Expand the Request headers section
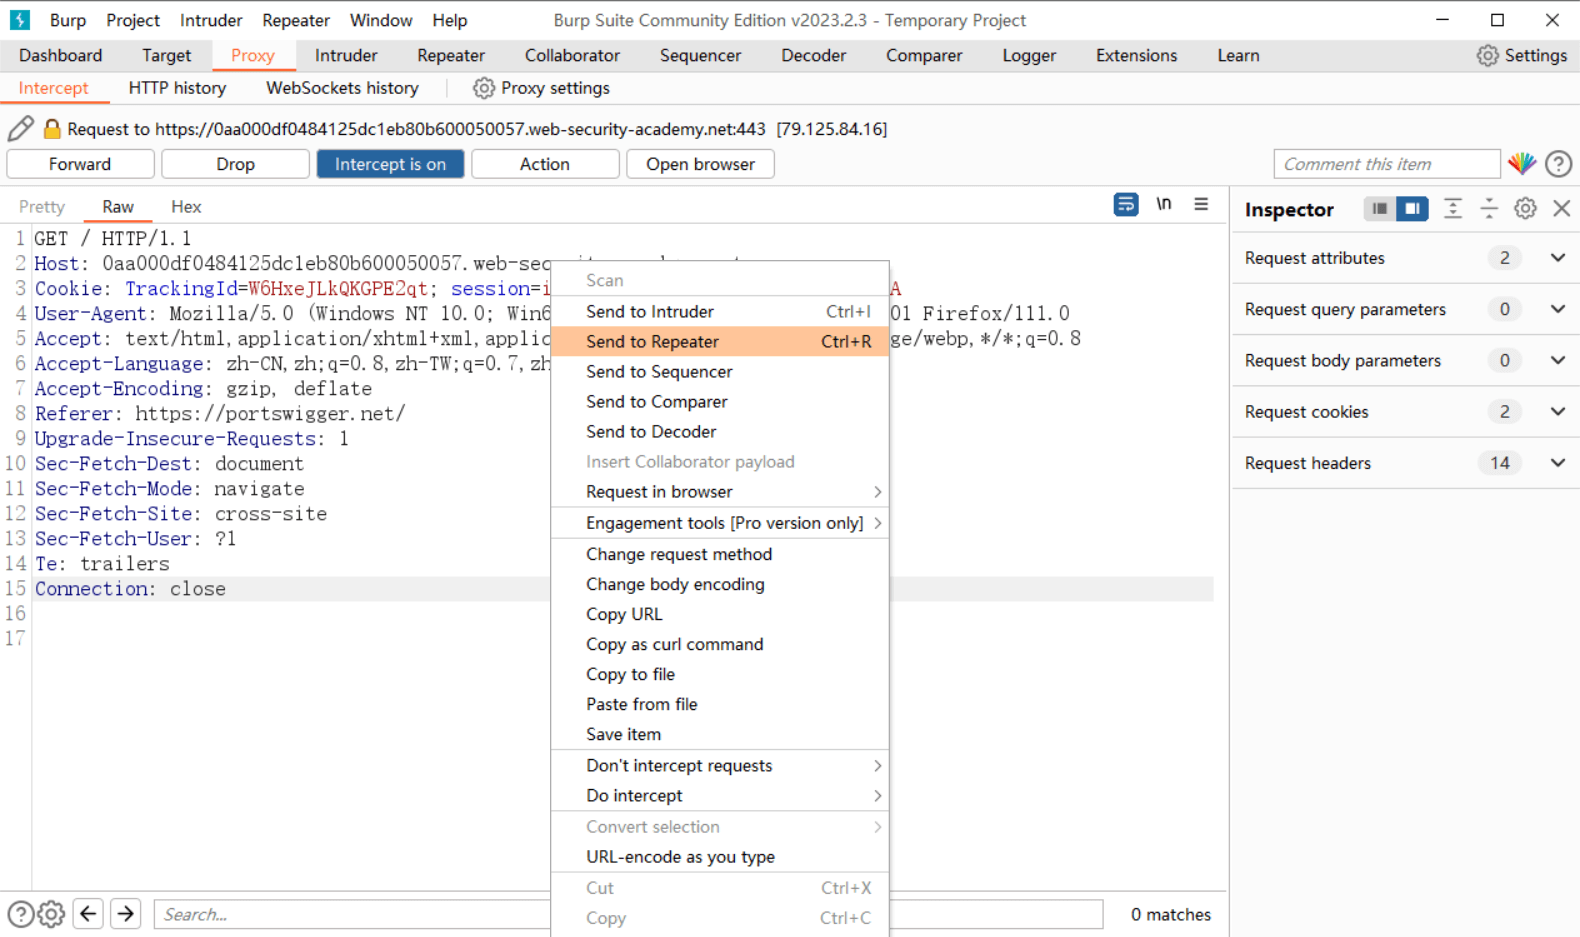Screen dimensions: 1580x937 click(1557, 463)
